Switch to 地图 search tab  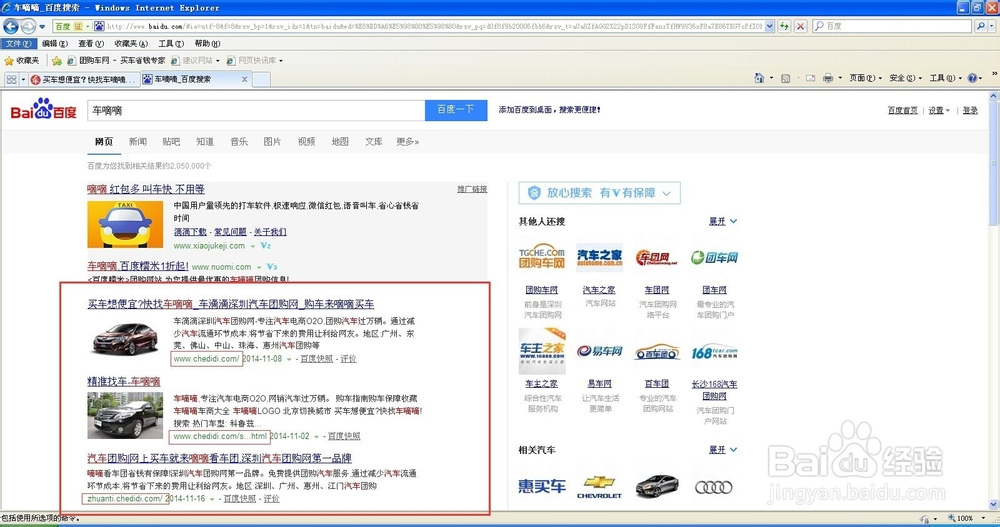340,142
